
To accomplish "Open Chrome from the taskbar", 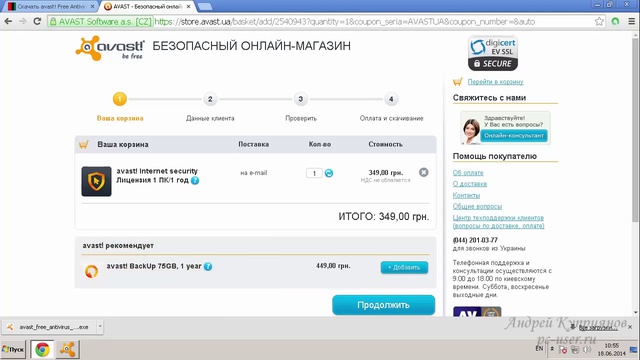I will coord(42,349).
